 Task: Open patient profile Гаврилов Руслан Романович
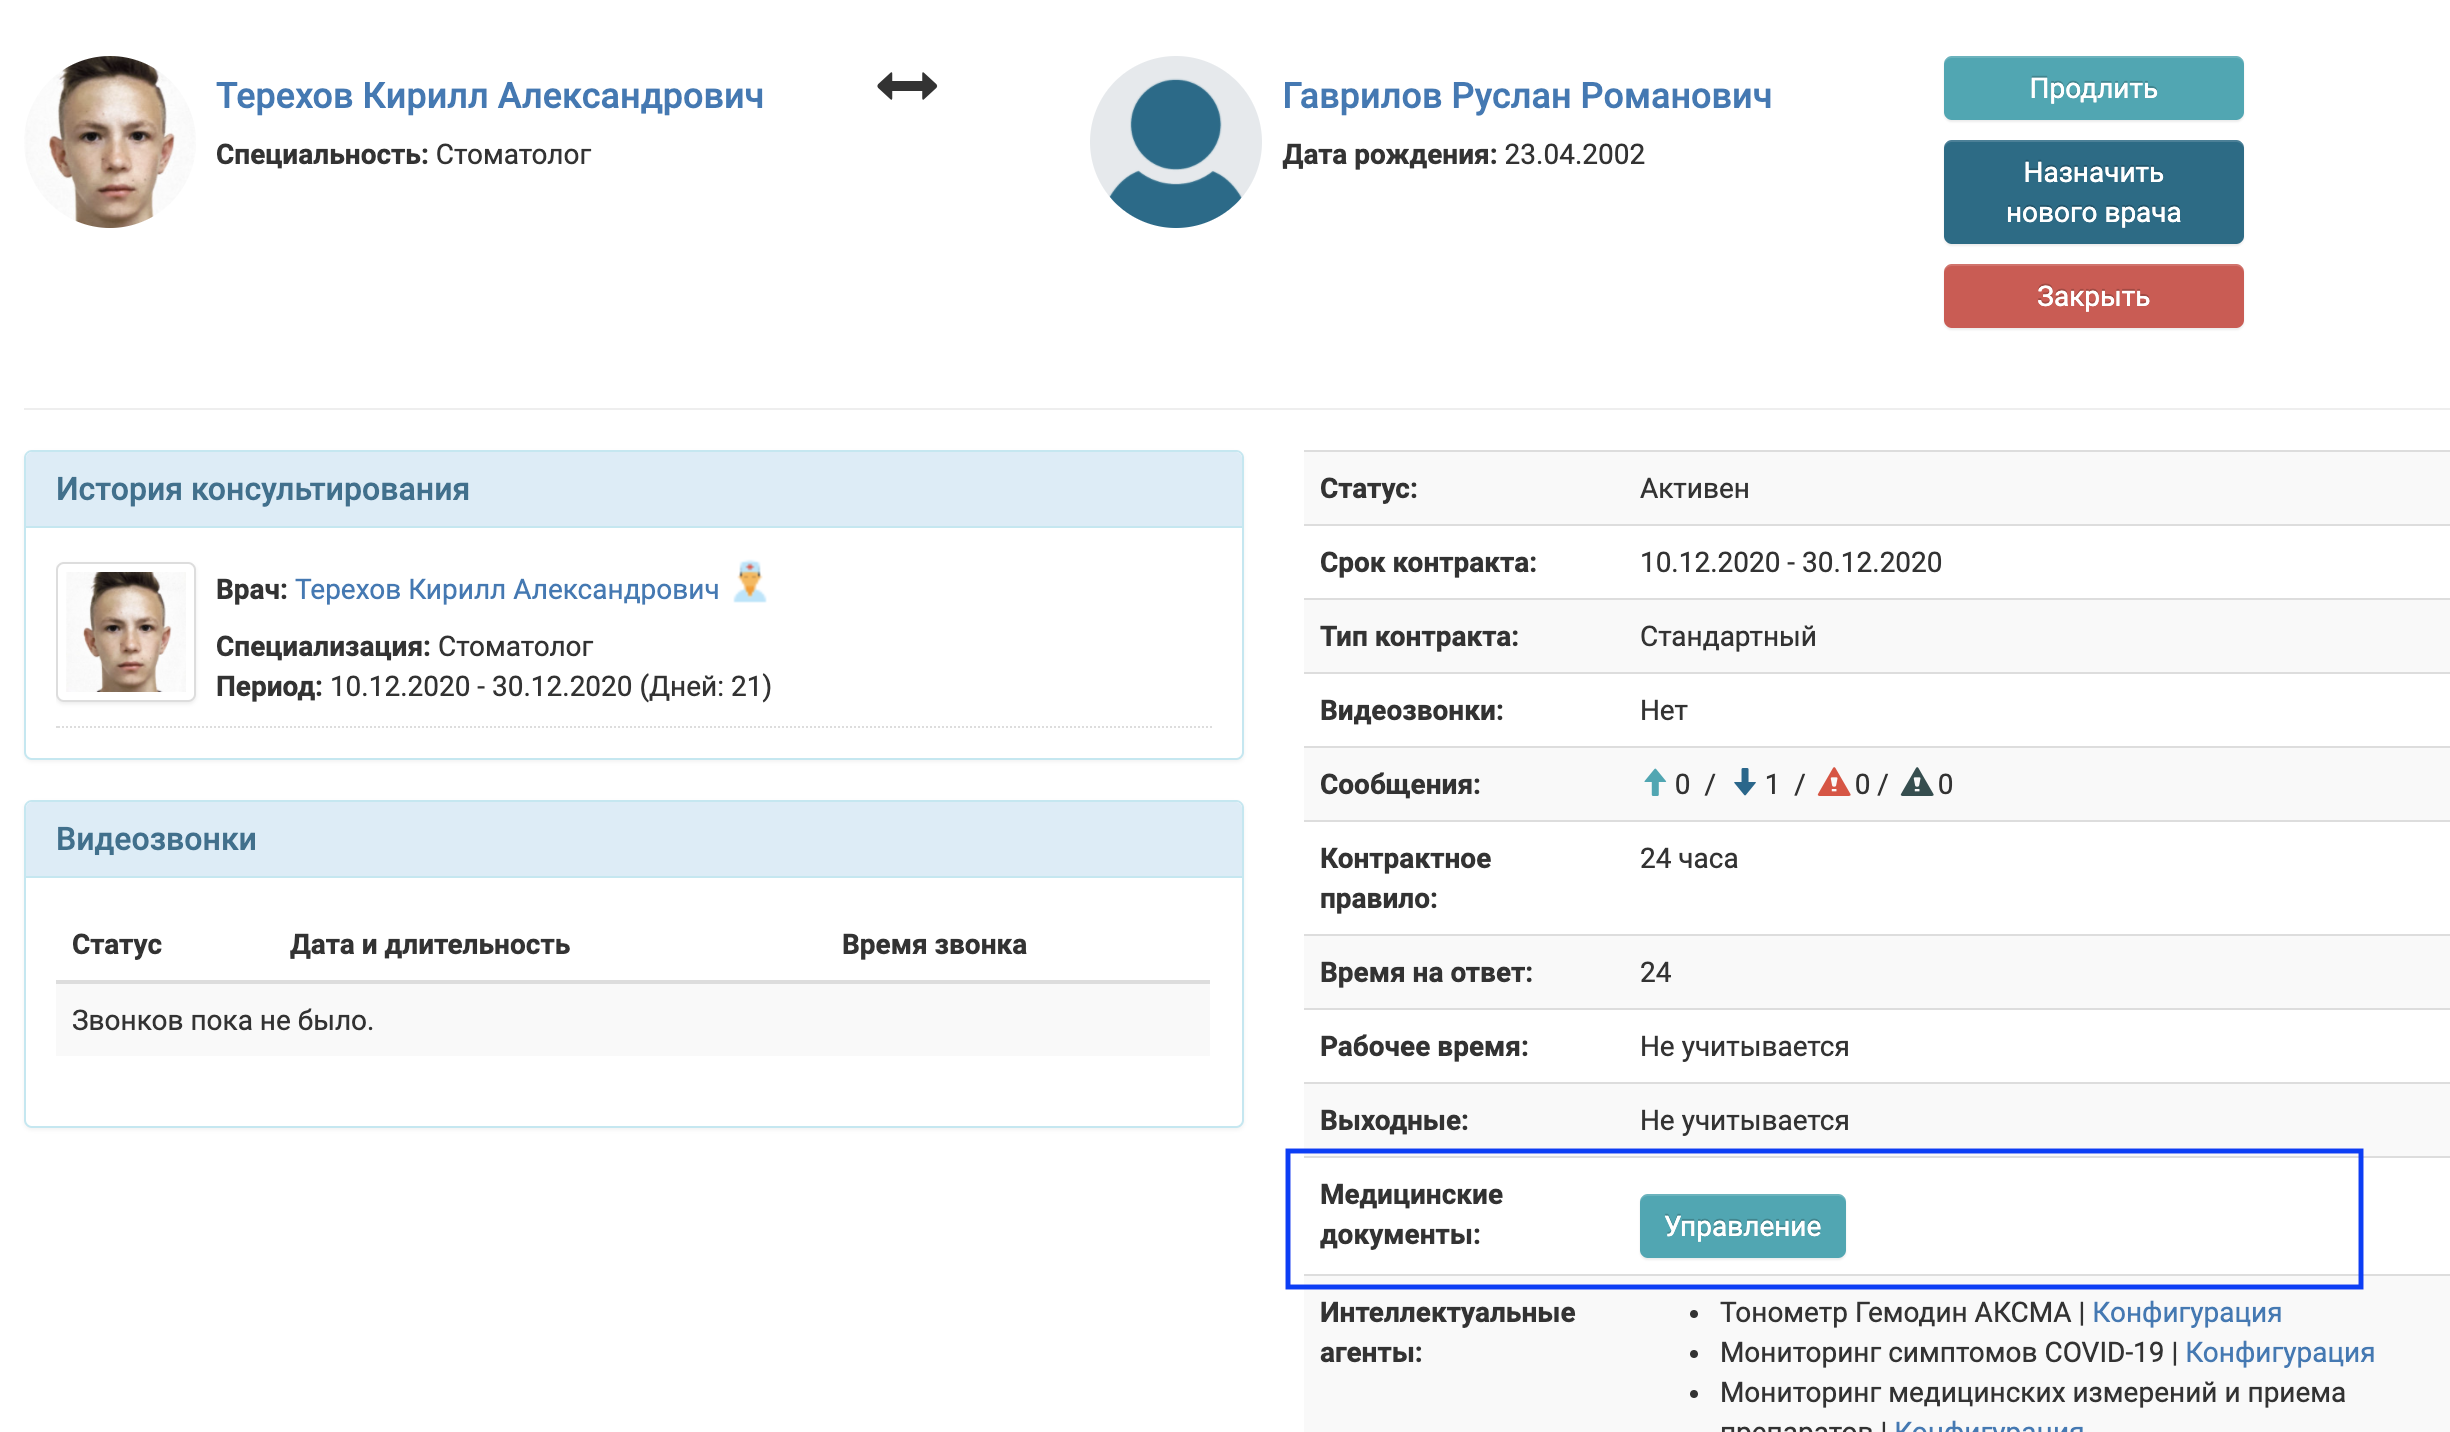point(1526,96)
